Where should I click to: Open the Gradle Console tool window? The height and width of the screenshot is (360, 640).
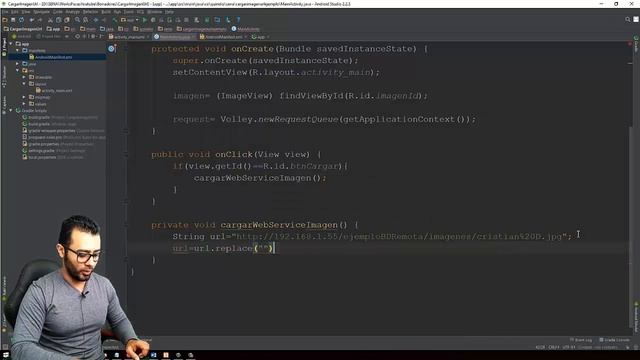[x=614, y=340]
